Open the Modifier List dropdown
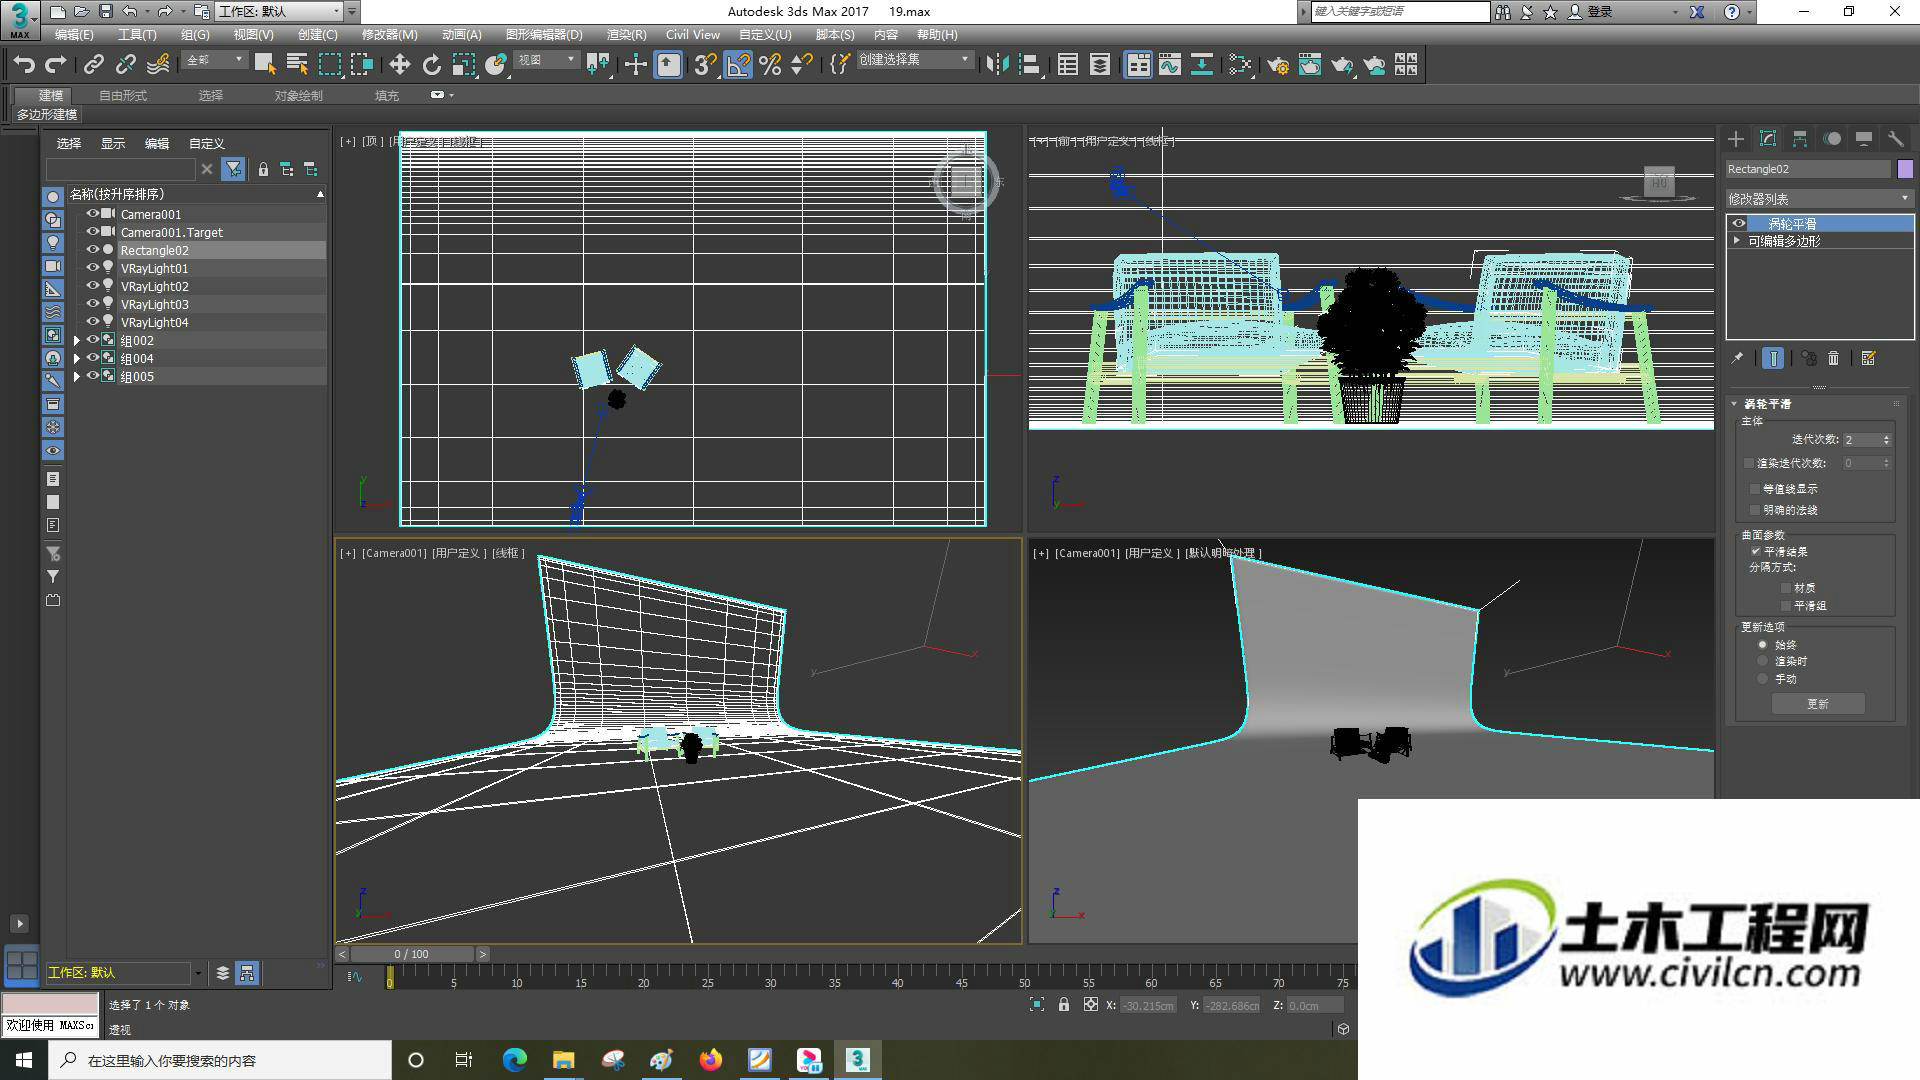This screenshot has width=1920, height=1080. click(1819, 199)
